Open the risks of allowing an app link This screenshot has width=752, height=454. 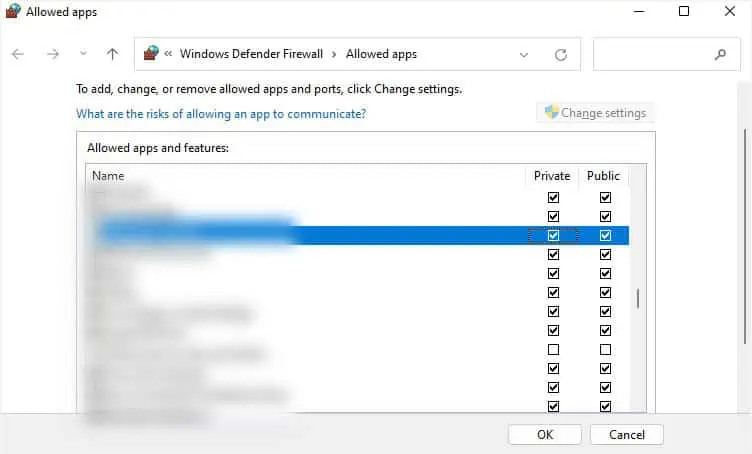click(221, 114)
